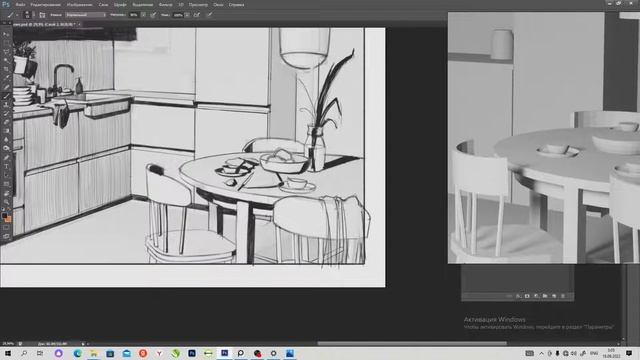Select the Lasso tool

6,51
